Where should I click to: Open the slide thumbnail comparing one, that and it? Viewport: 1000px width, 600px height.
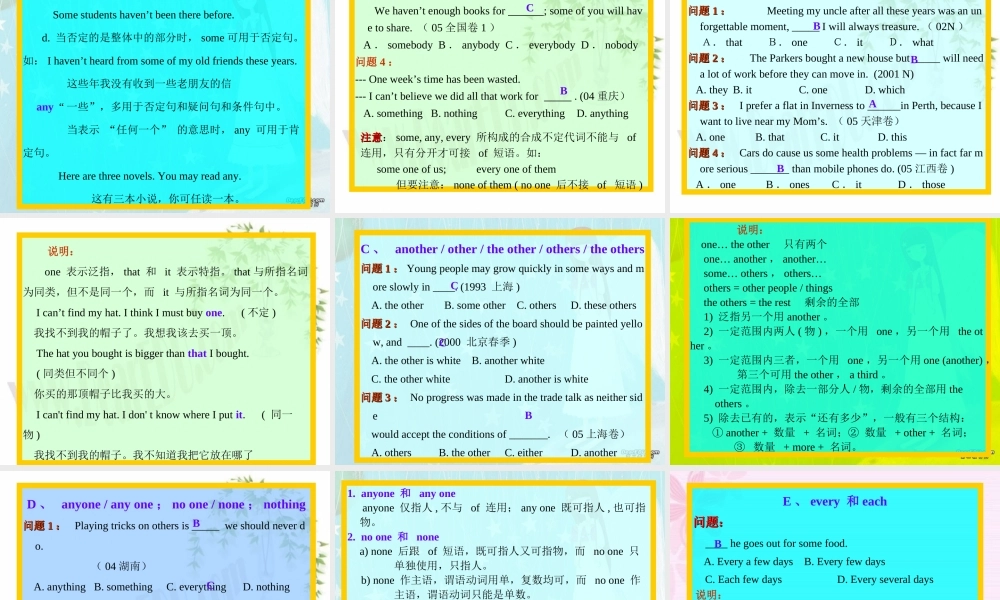[x=165, y=342]
